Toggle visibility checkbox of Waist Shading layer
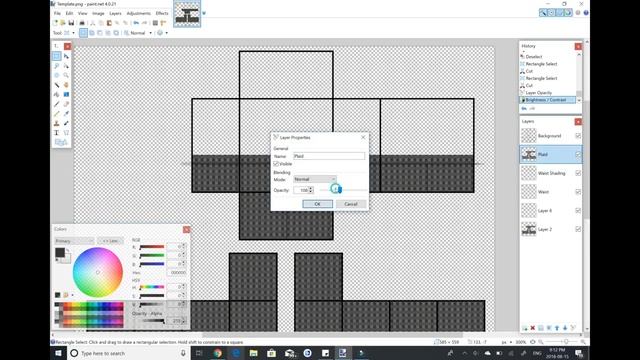 (x=578, y=173)
